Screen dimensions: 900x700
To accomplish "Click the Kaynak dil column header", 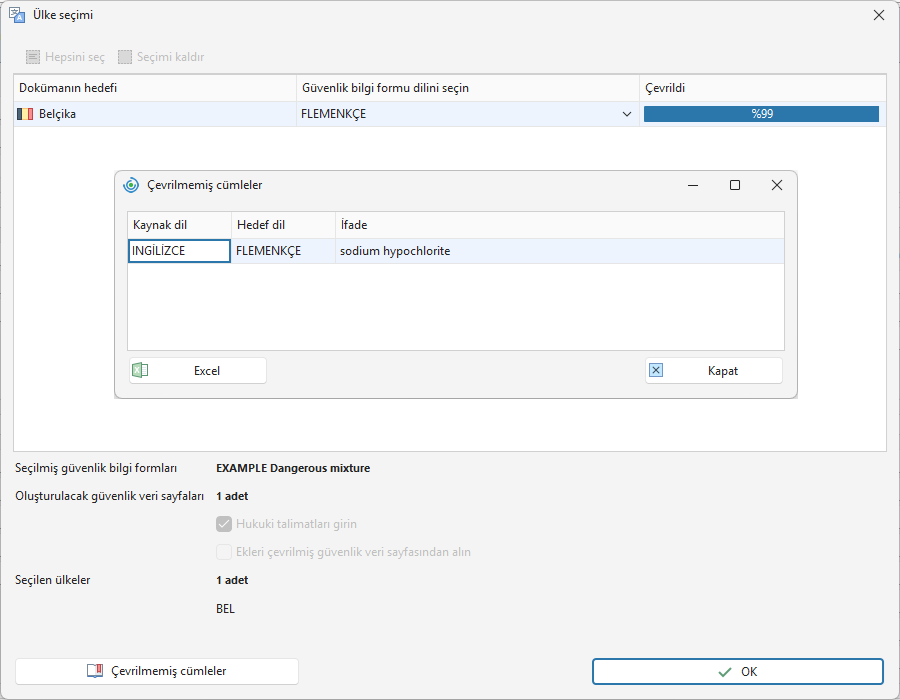I will coord(180,225).
